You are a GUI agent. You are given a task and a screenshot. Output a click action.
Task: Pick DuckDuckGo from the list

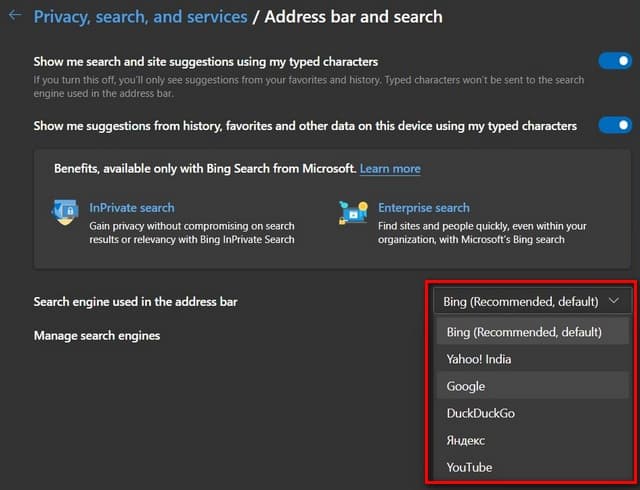pos(533,413)
